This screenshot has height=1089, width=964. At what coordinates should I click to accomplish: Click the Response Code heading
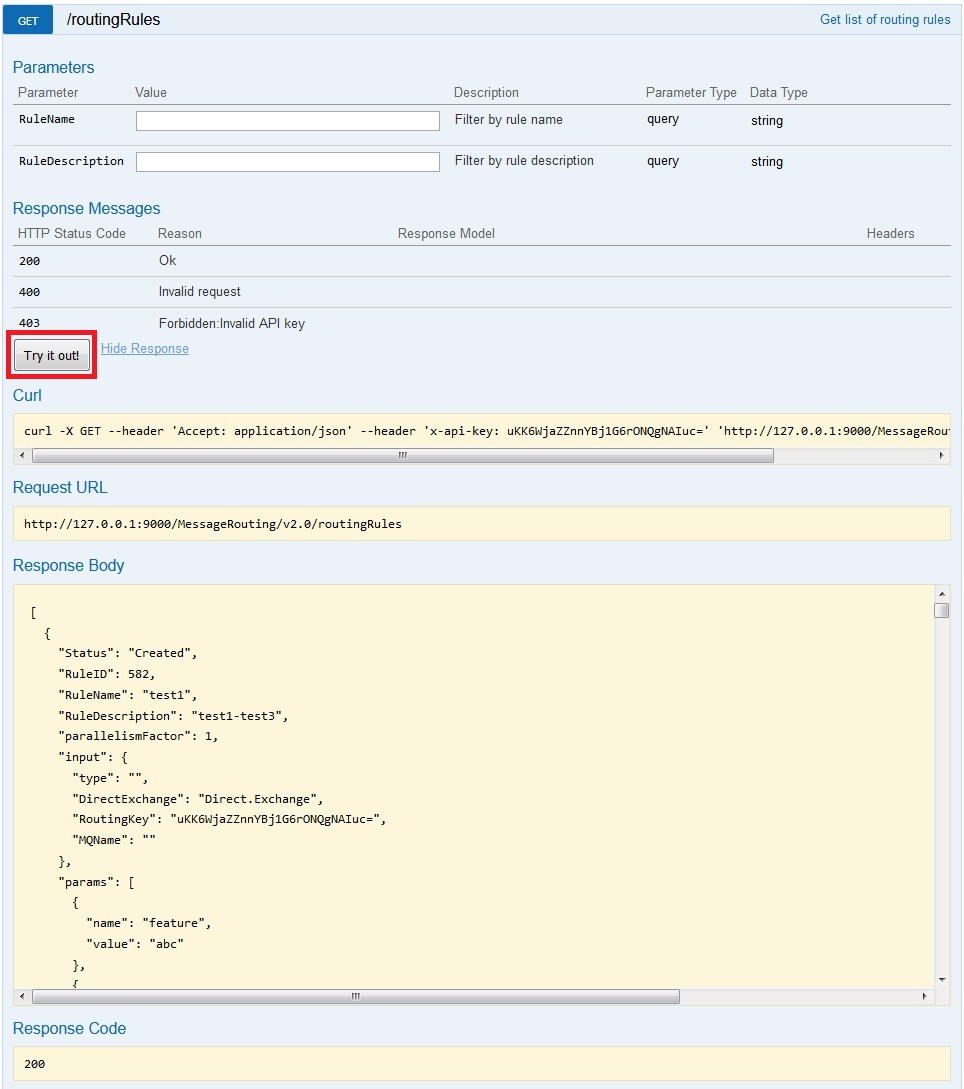coord(69,1029)
